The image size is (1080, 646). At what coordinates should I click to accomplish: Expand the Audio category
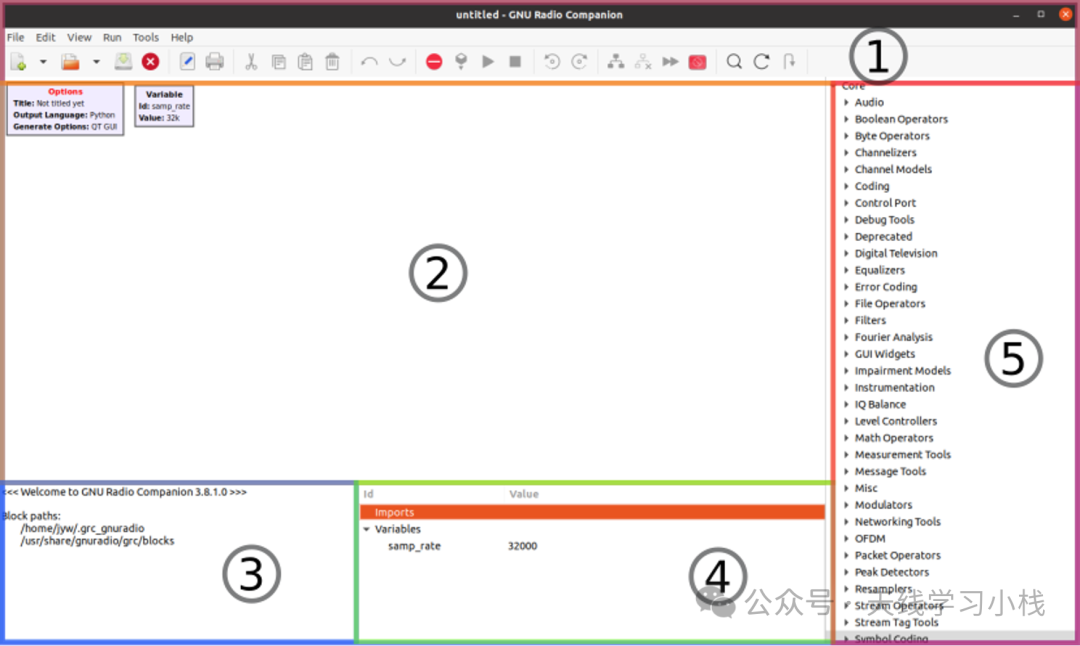[847, 102]
